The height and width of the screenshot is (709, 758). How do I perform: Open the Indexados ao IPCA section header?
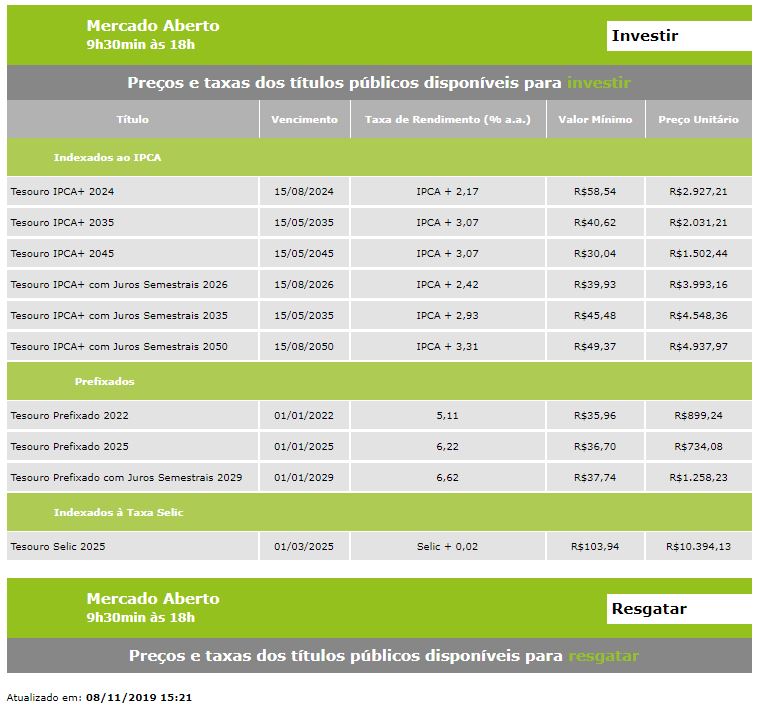pyautogui.click(x=107, y=158)
